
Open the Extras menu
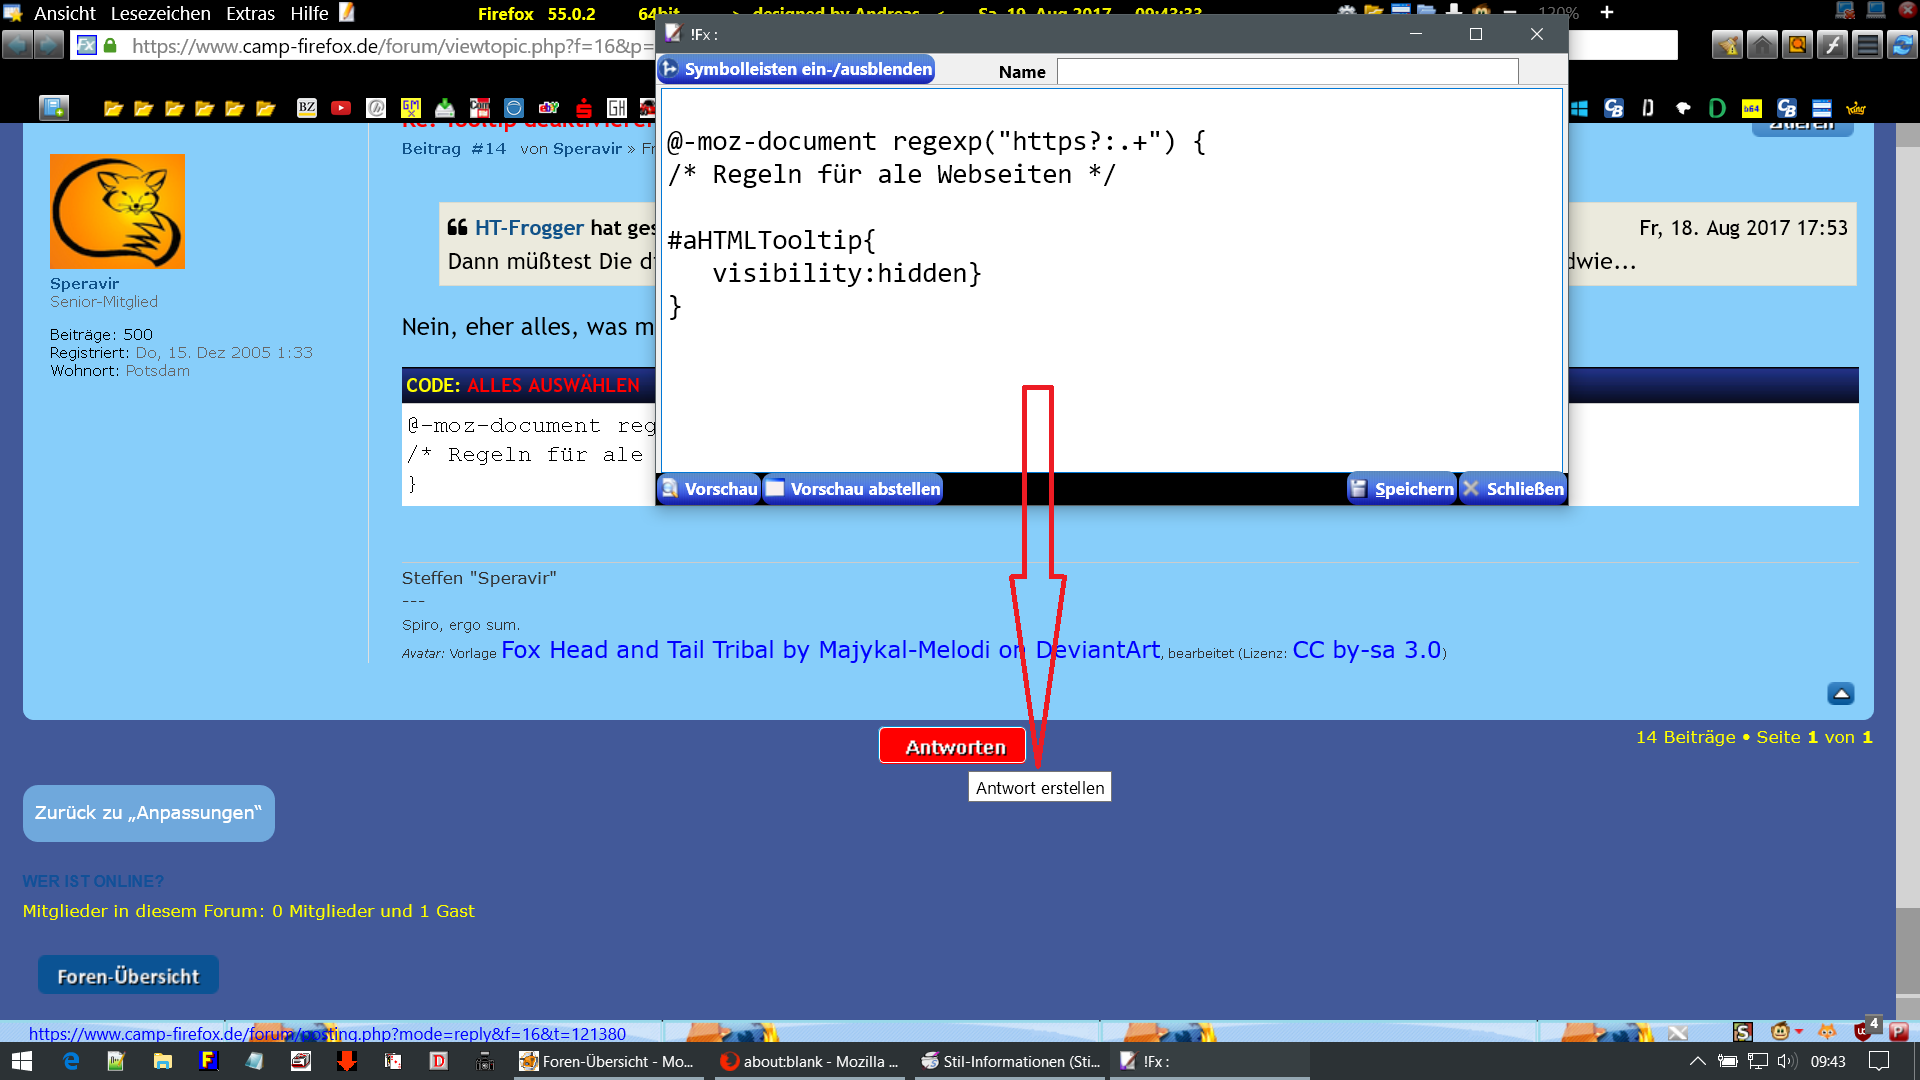(x=250, y=14)
